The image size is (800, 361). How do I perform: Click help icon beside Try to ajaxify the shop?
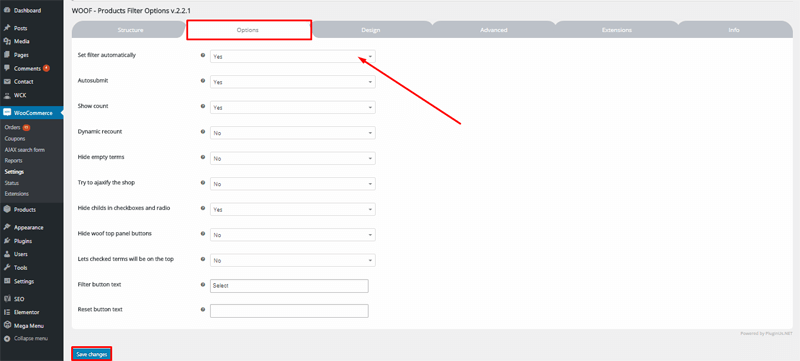[x=203, y=182]
